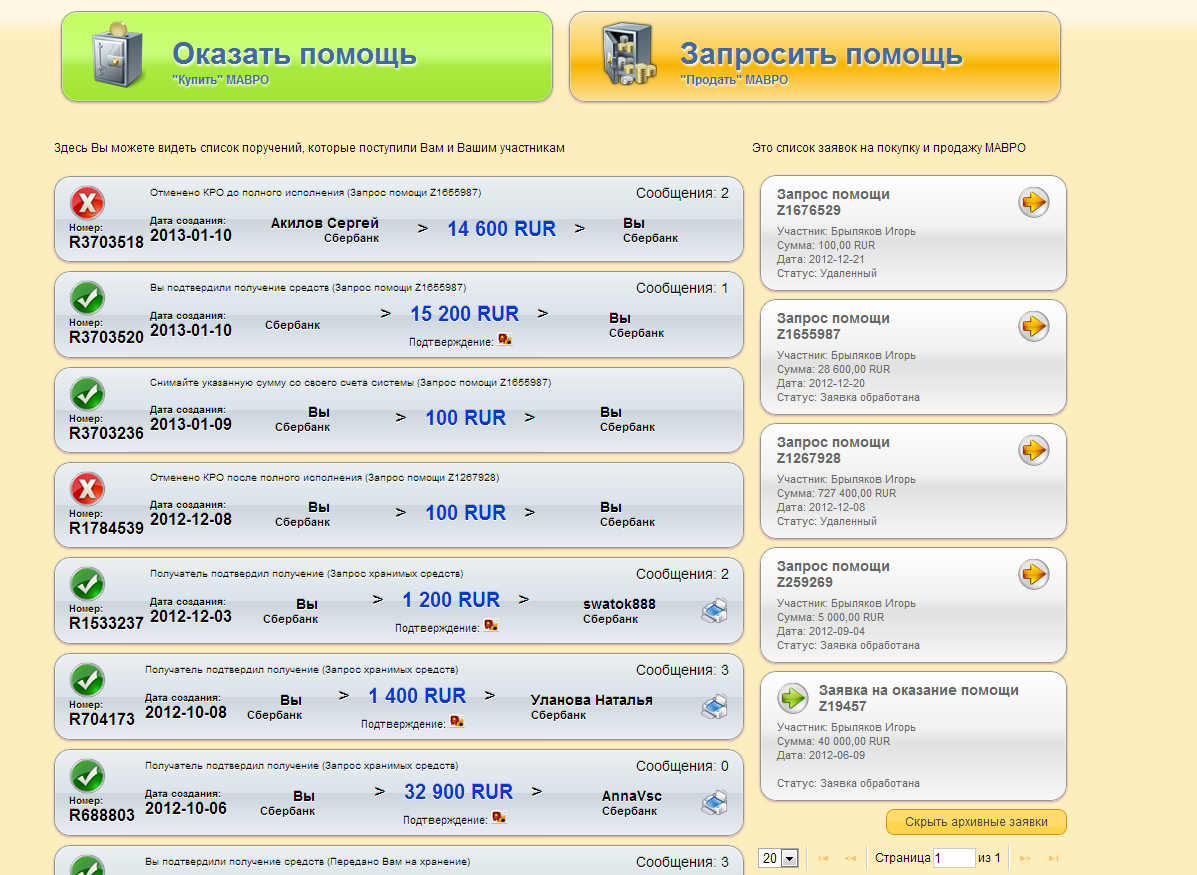Open 'Сообщения: 2' of order R1533237
Screen dimensions: 1197x875
(682, 574)
